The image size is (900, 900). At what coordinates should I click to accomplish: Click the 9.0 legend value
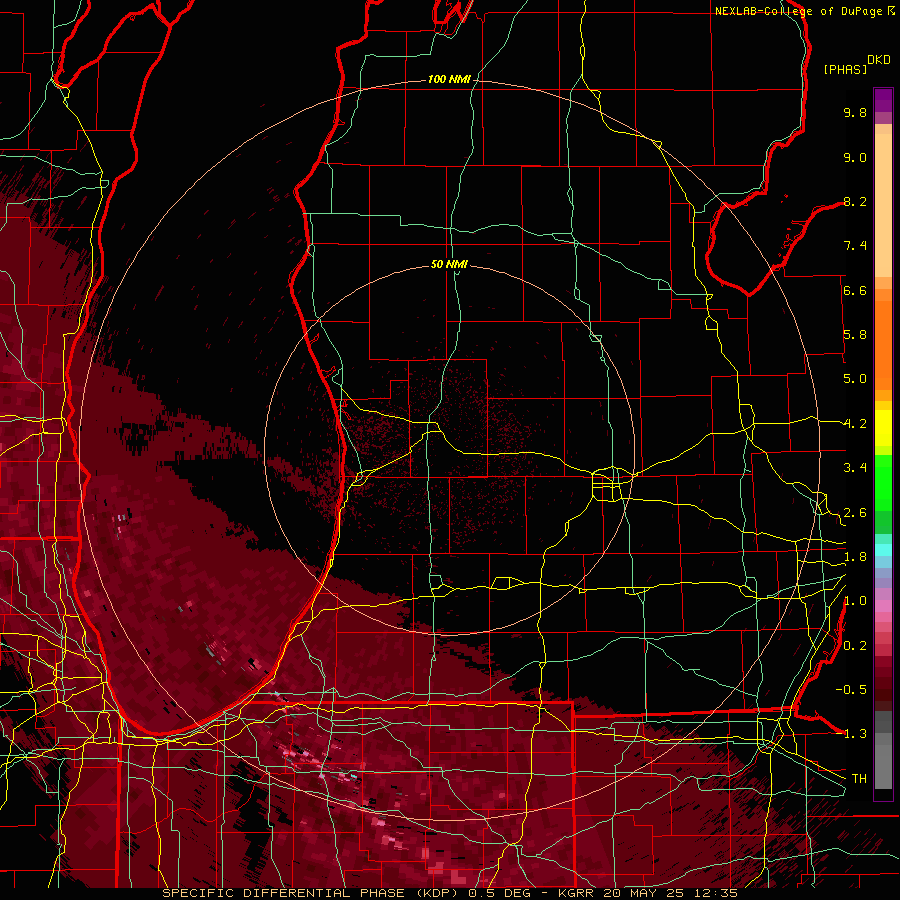[855, 157]
